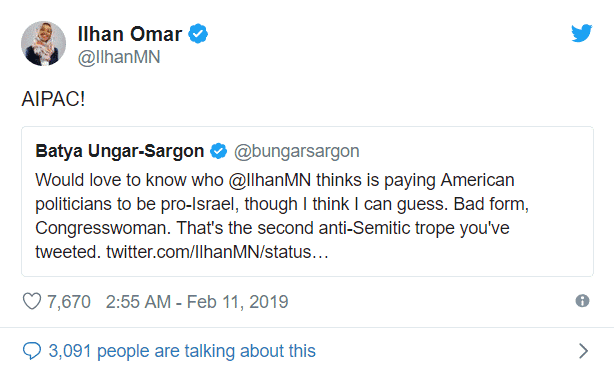This screenshot has height=368, width=614.
Task: Click the AIPAC! tweet text
Action: click(53, 99)
